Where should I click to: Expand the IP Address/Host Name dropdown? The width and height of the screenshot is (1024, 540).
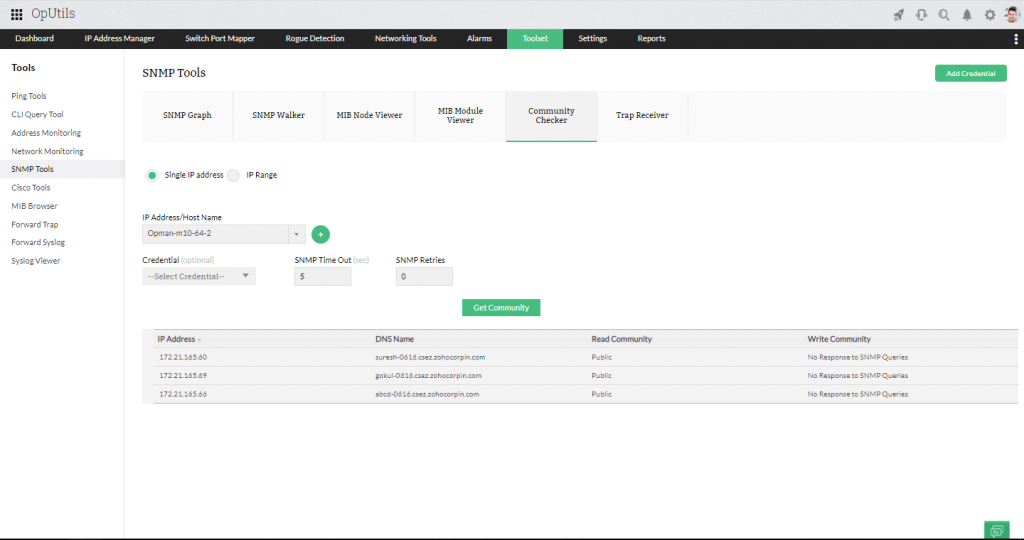296,234
